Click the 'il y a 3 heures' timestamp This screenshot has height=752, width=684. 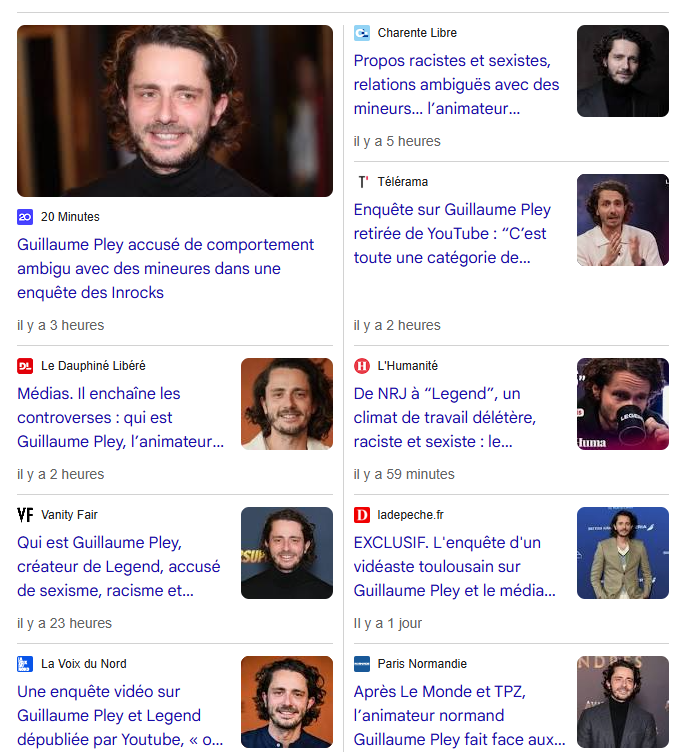pyautogui.click(x=60, y=326)
